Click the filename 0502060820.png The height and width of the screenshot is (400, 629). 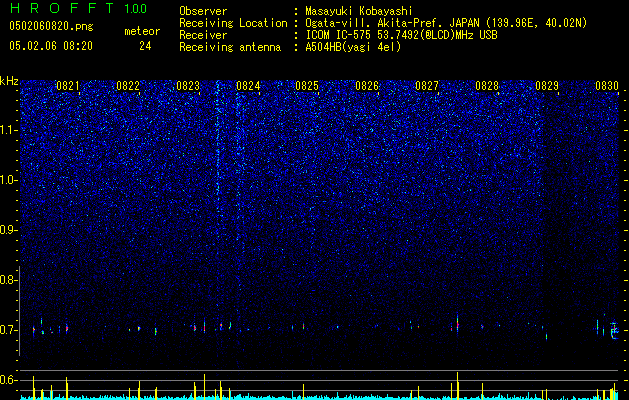tap(51, 27)
